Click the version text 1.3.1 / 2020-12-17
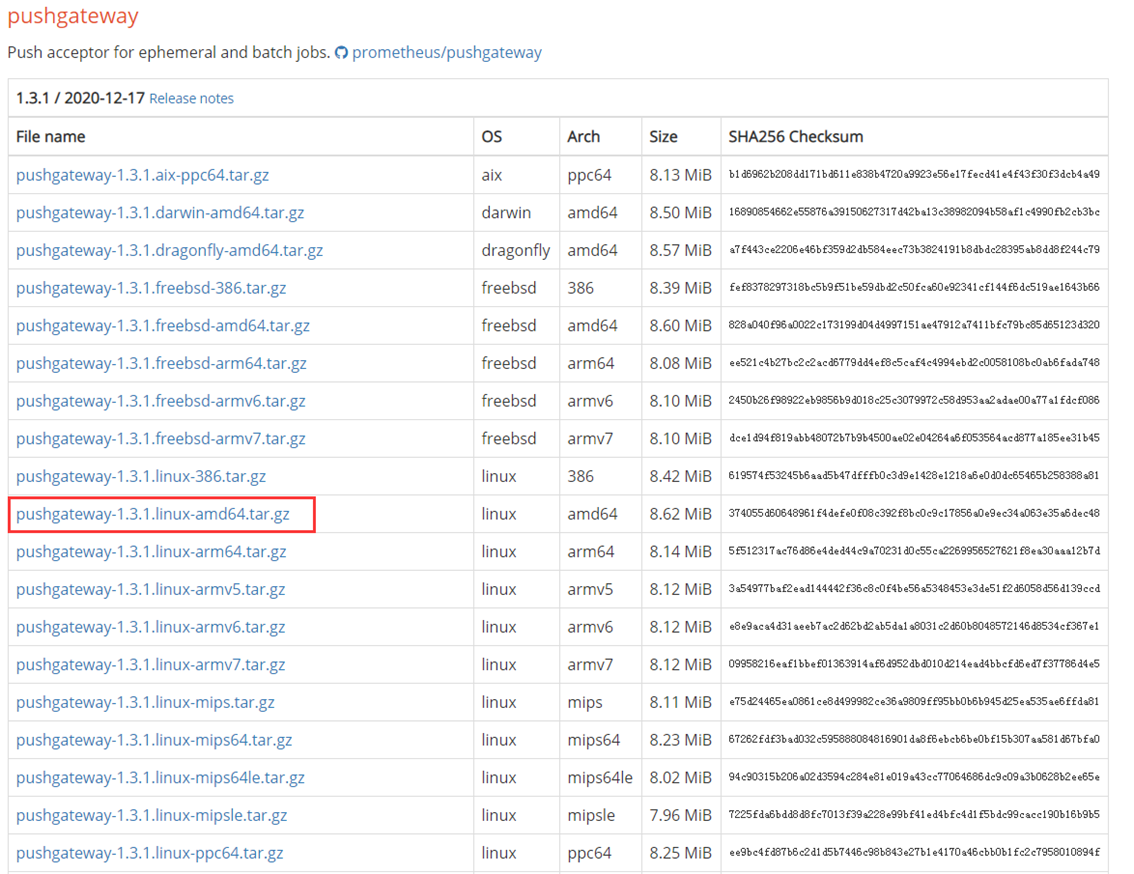This screenshot has height=874, width=1134. pos(80,98)
